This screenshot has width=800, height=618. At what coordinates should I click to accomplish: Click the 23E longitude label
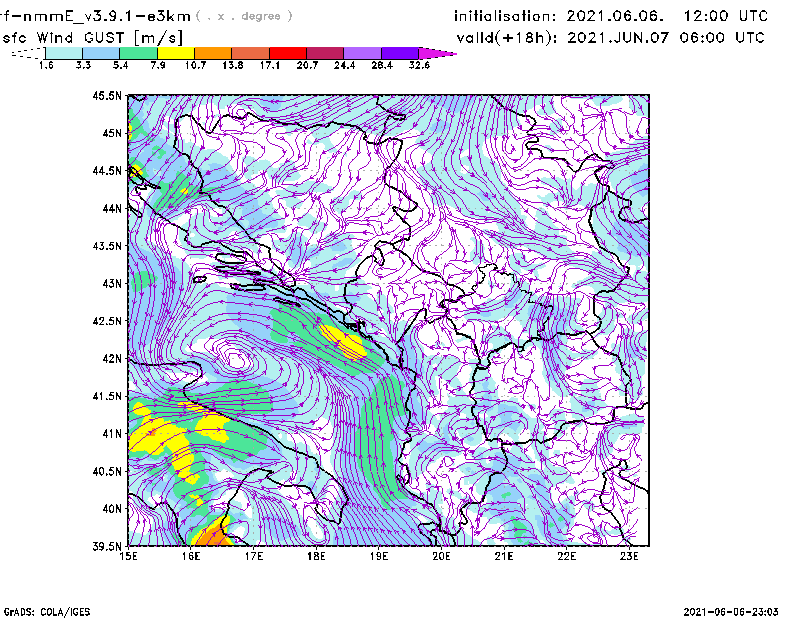[629, 556]
